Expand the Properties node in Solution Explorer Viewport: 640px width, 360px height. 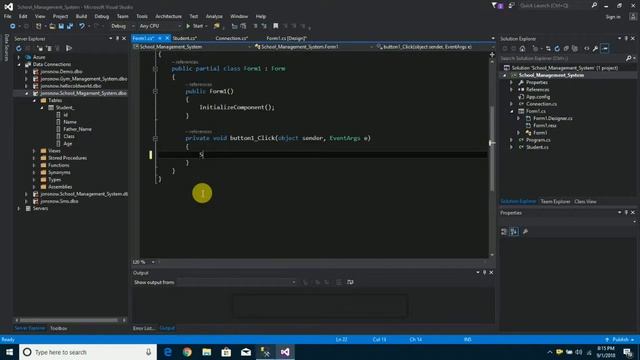[511, 82]
